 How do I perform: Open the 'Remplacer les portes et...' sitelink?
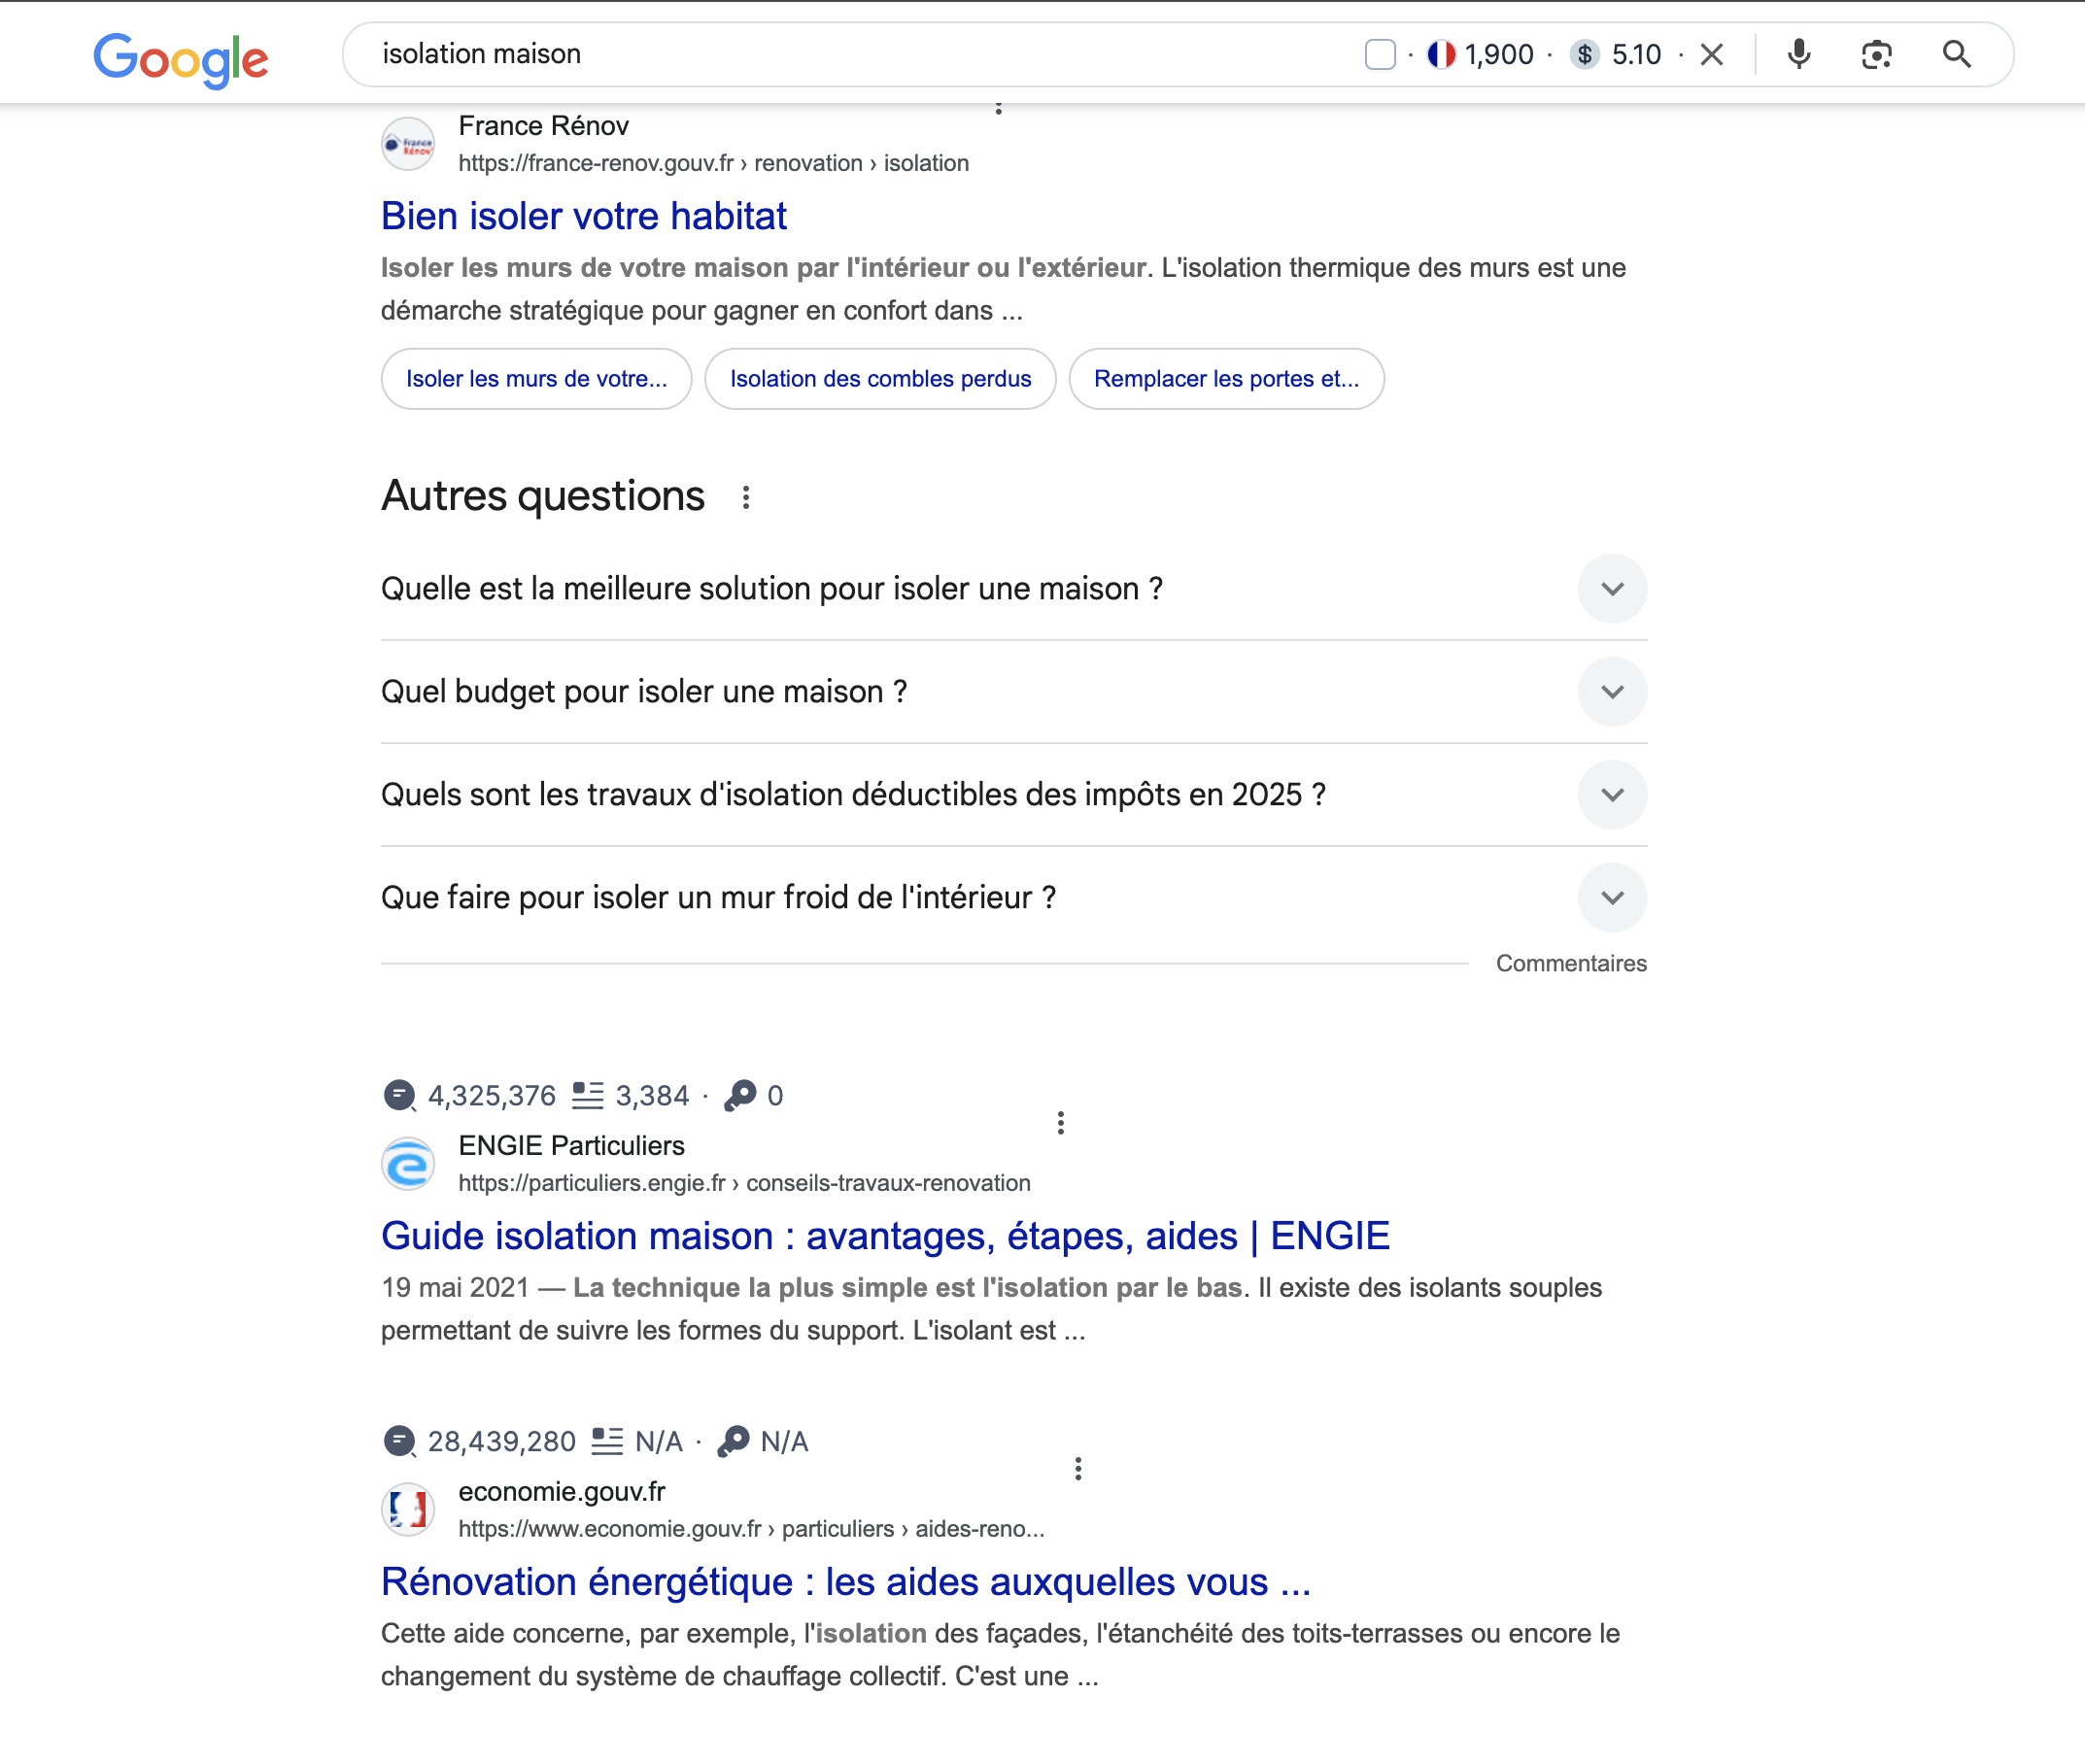(x=1226, y=379)
